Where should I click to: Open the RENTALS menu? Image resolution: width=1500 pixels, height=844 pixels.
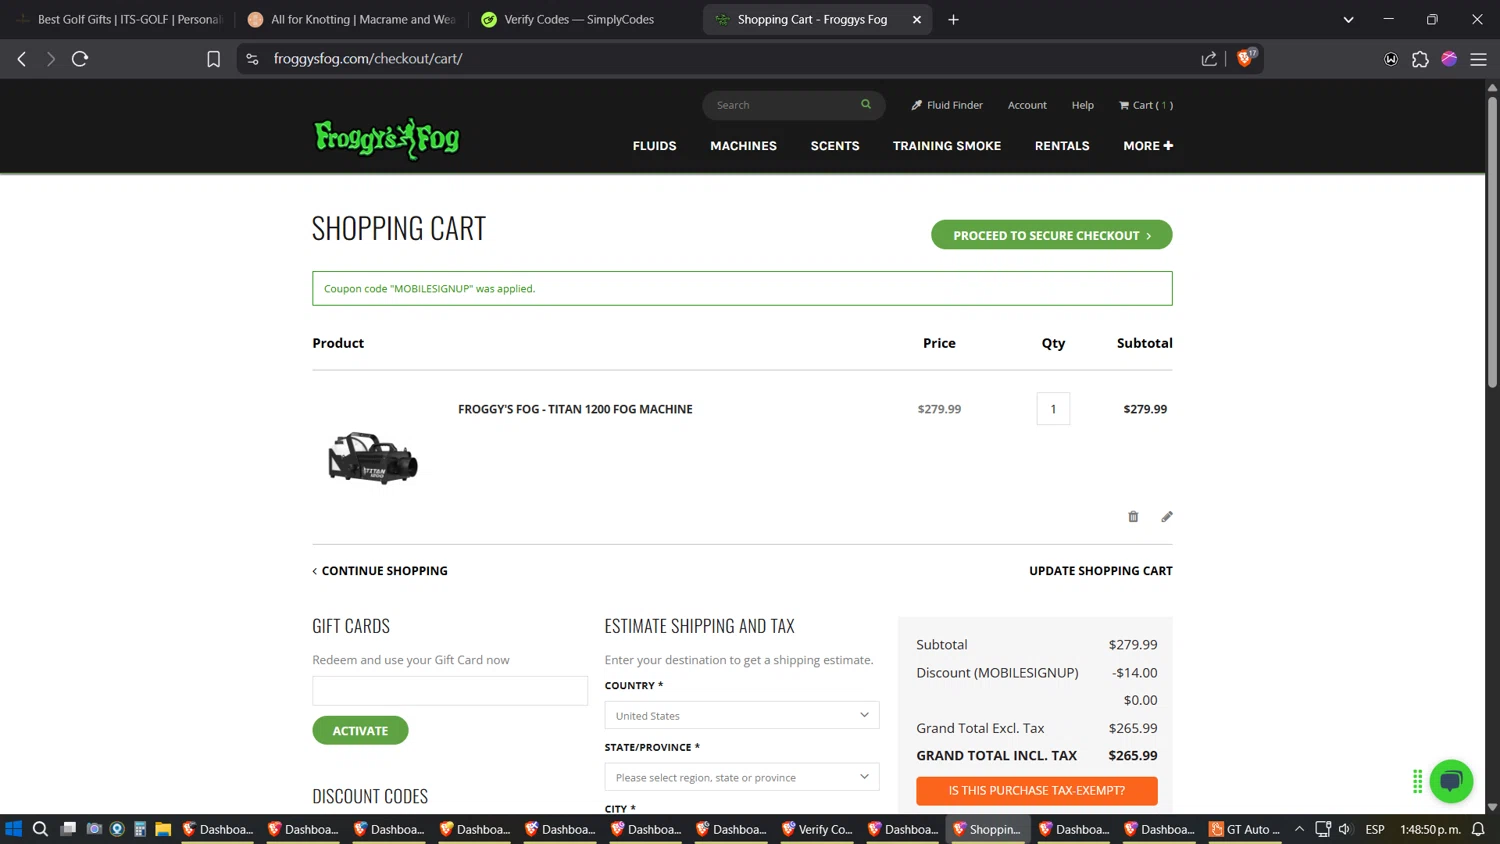coord(1062,146)
